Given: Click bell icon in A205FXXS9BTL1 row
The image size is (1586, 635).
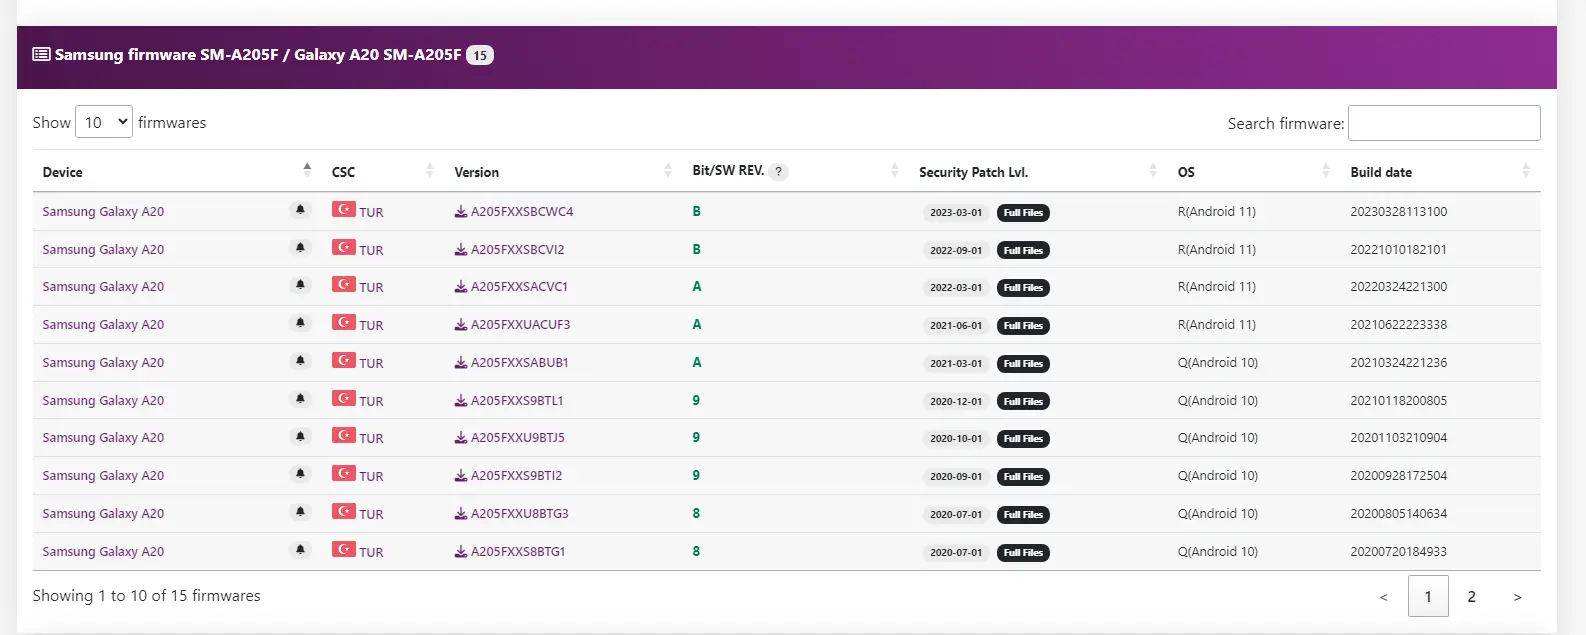Looking at the screenshot, I should pyautogui.click(x=300, y=399).
